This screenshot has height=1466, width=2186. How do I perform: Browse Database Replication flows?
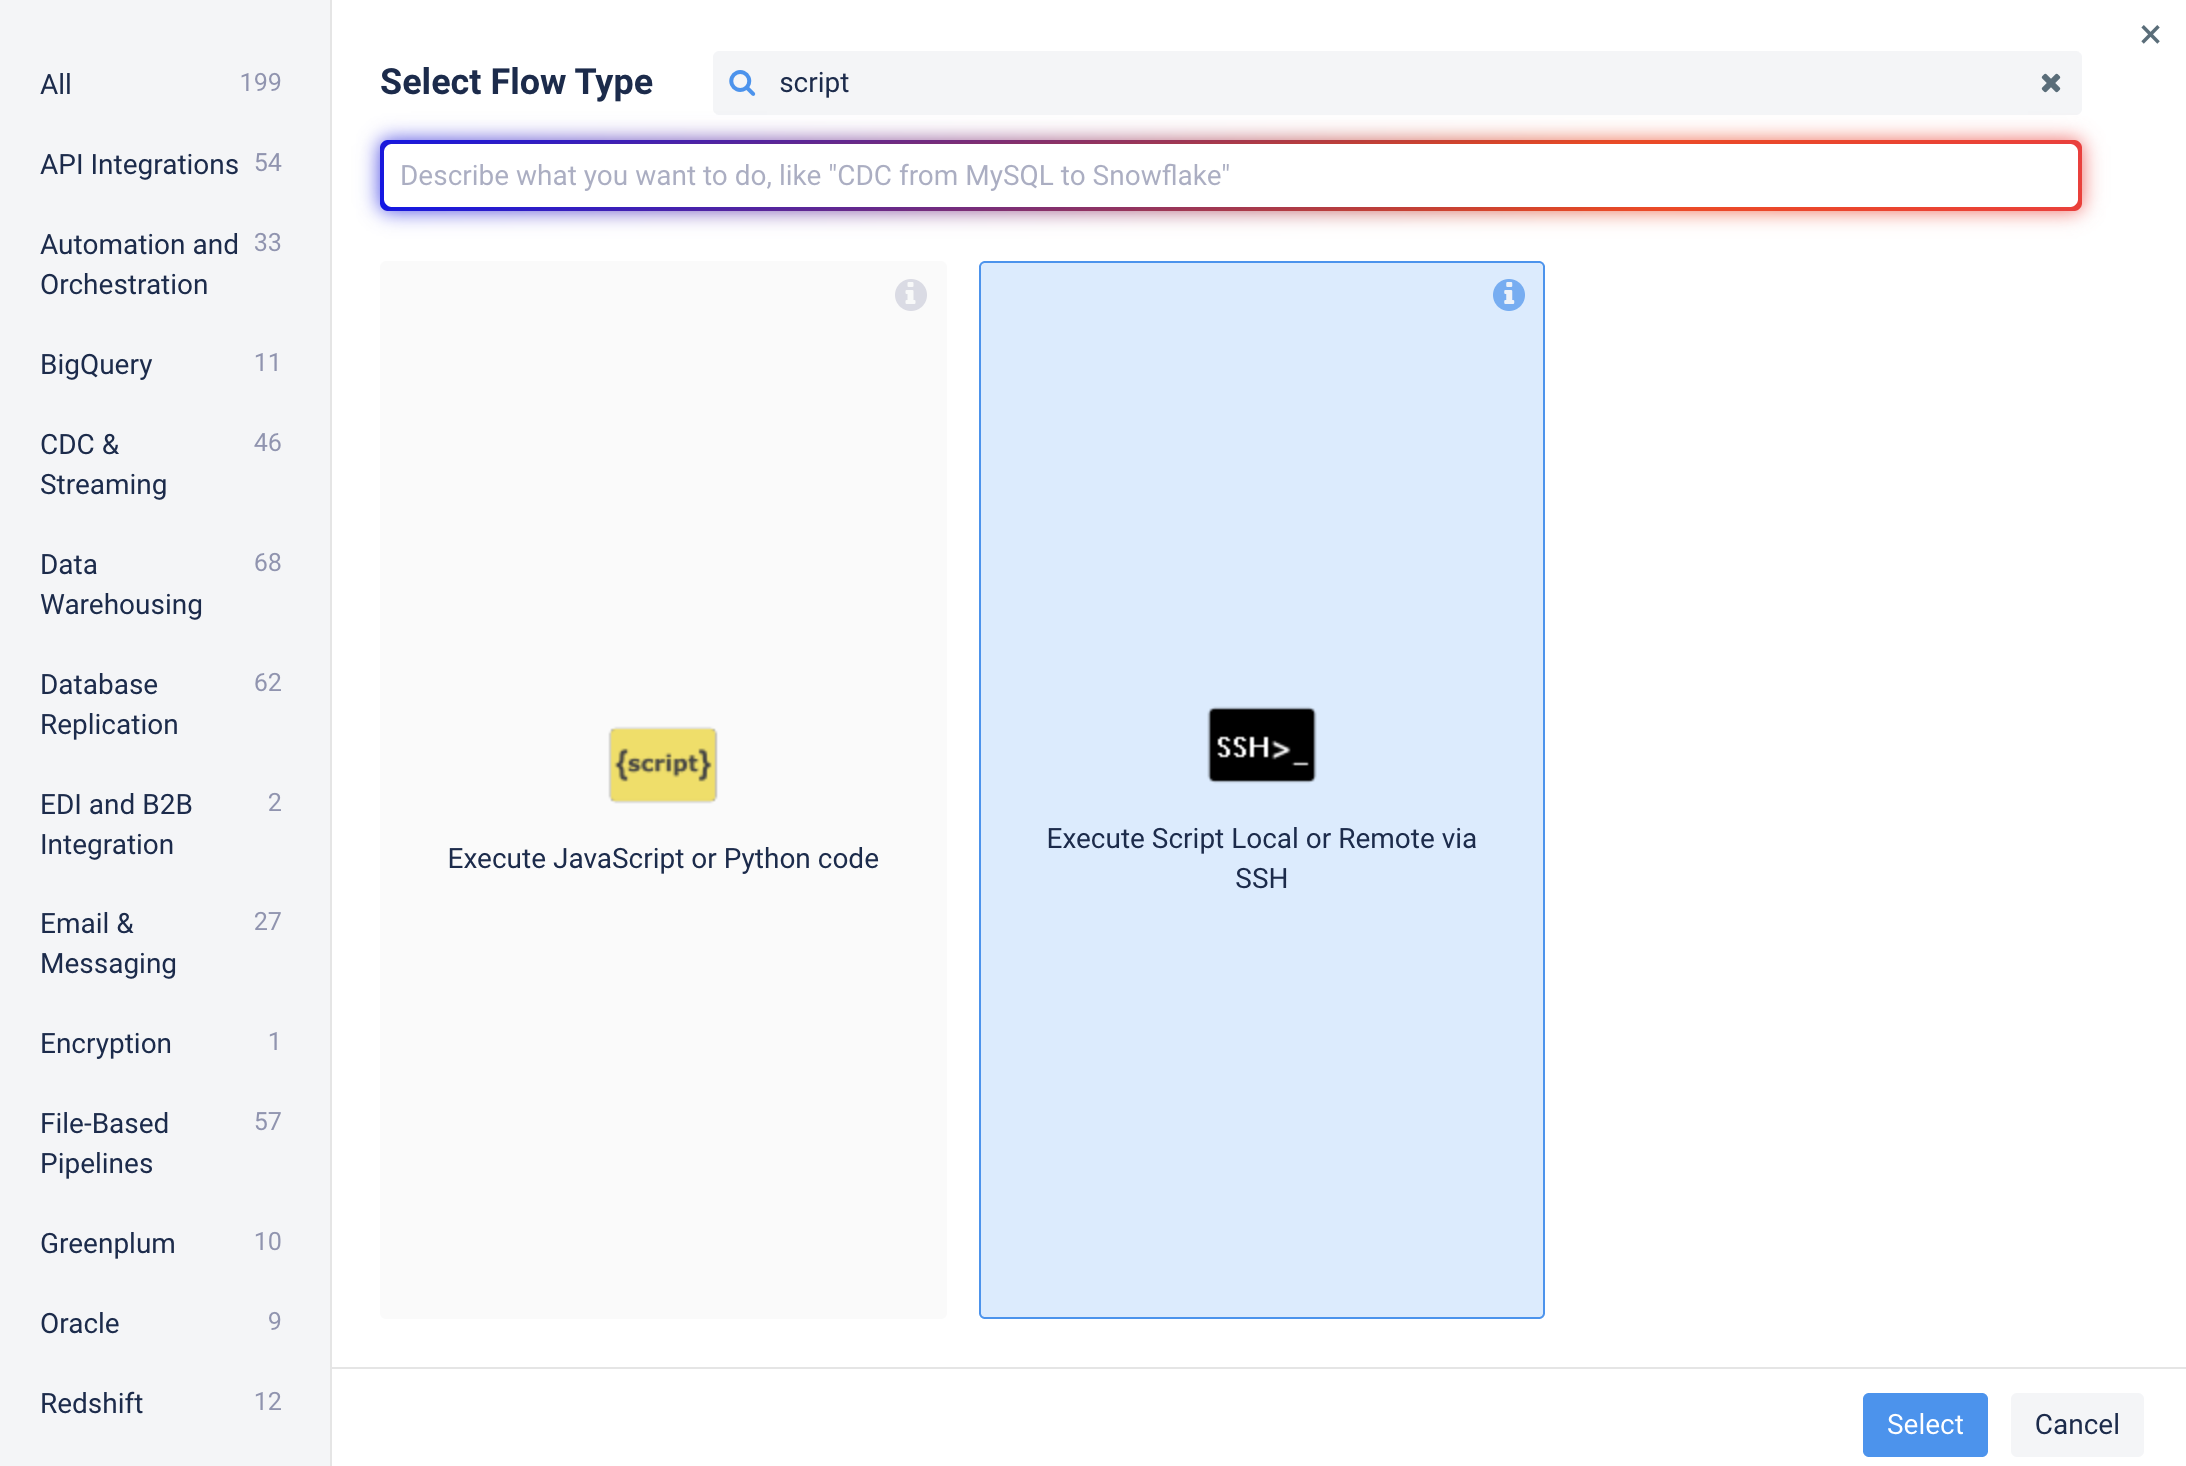pos(108,703)
